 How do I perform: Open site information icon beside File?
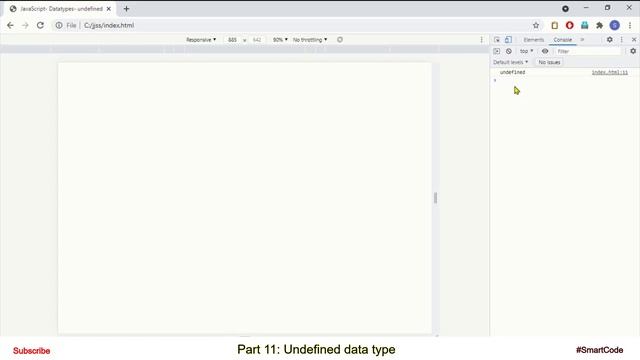pos(59,25)
